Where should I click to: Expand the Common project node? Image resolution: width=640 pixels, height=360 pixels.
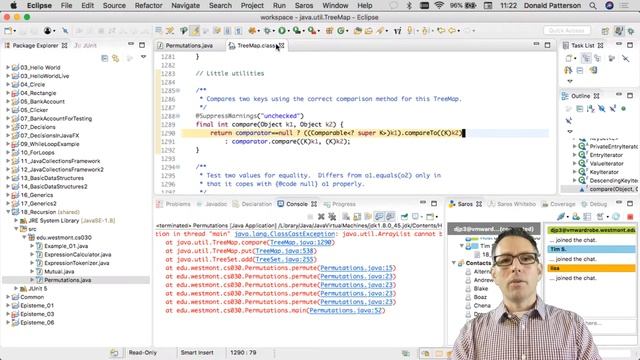click(8, 297)
